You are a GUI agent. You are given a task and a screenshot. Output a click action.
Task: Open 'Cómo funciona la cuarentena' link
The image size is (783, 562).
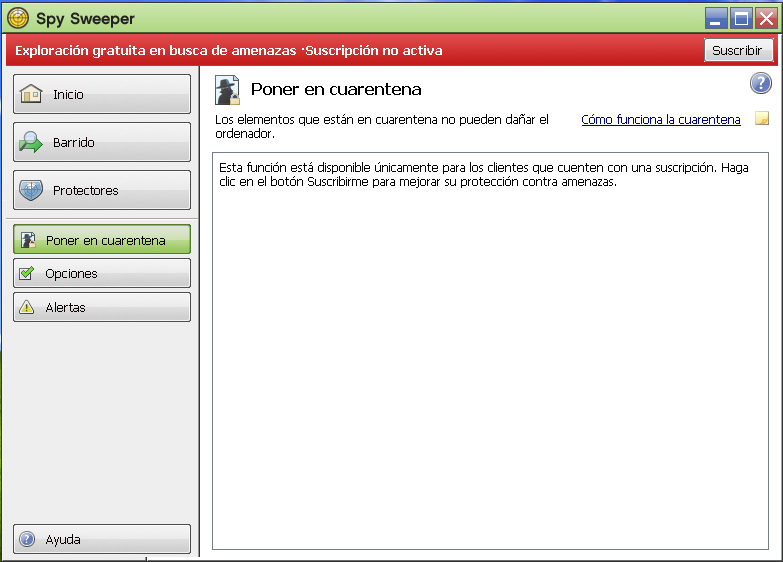coord(661,120)
